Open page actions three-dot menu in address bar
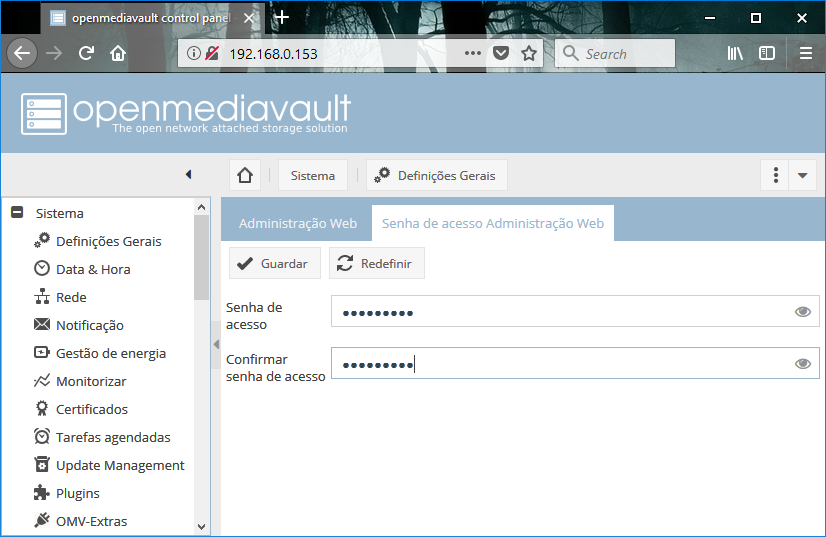This screenshot has height=537, width=826. coord(473,53)
